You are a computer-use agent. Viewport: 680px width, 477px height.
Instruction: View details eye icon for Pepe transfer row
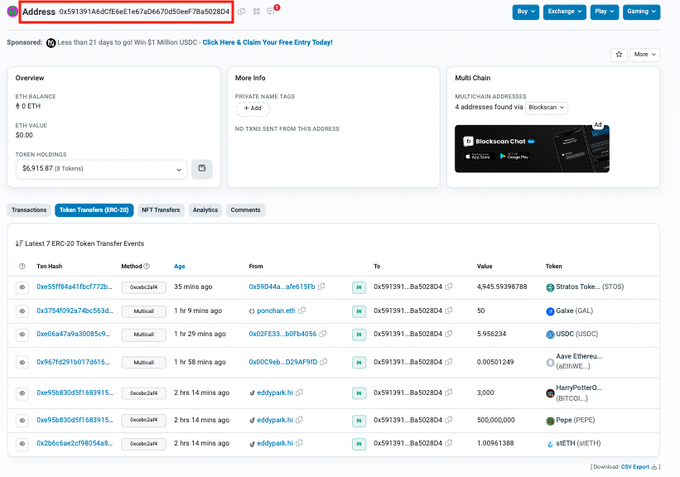pos(22,420)
